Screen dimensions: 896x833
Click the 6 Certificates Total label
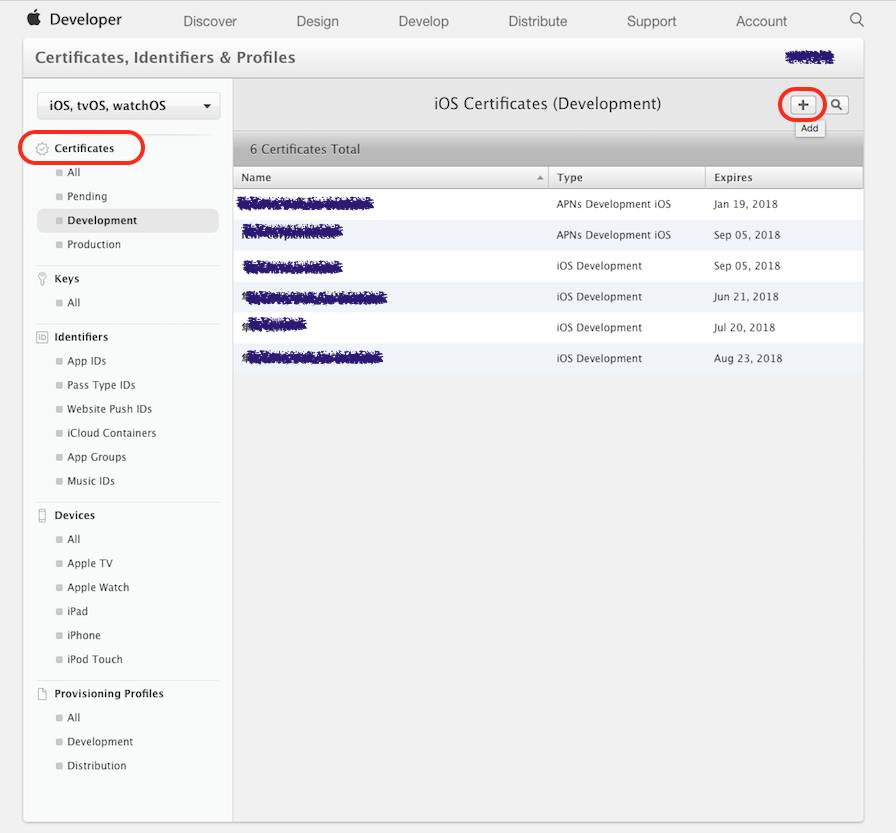(x=305, y=149)
